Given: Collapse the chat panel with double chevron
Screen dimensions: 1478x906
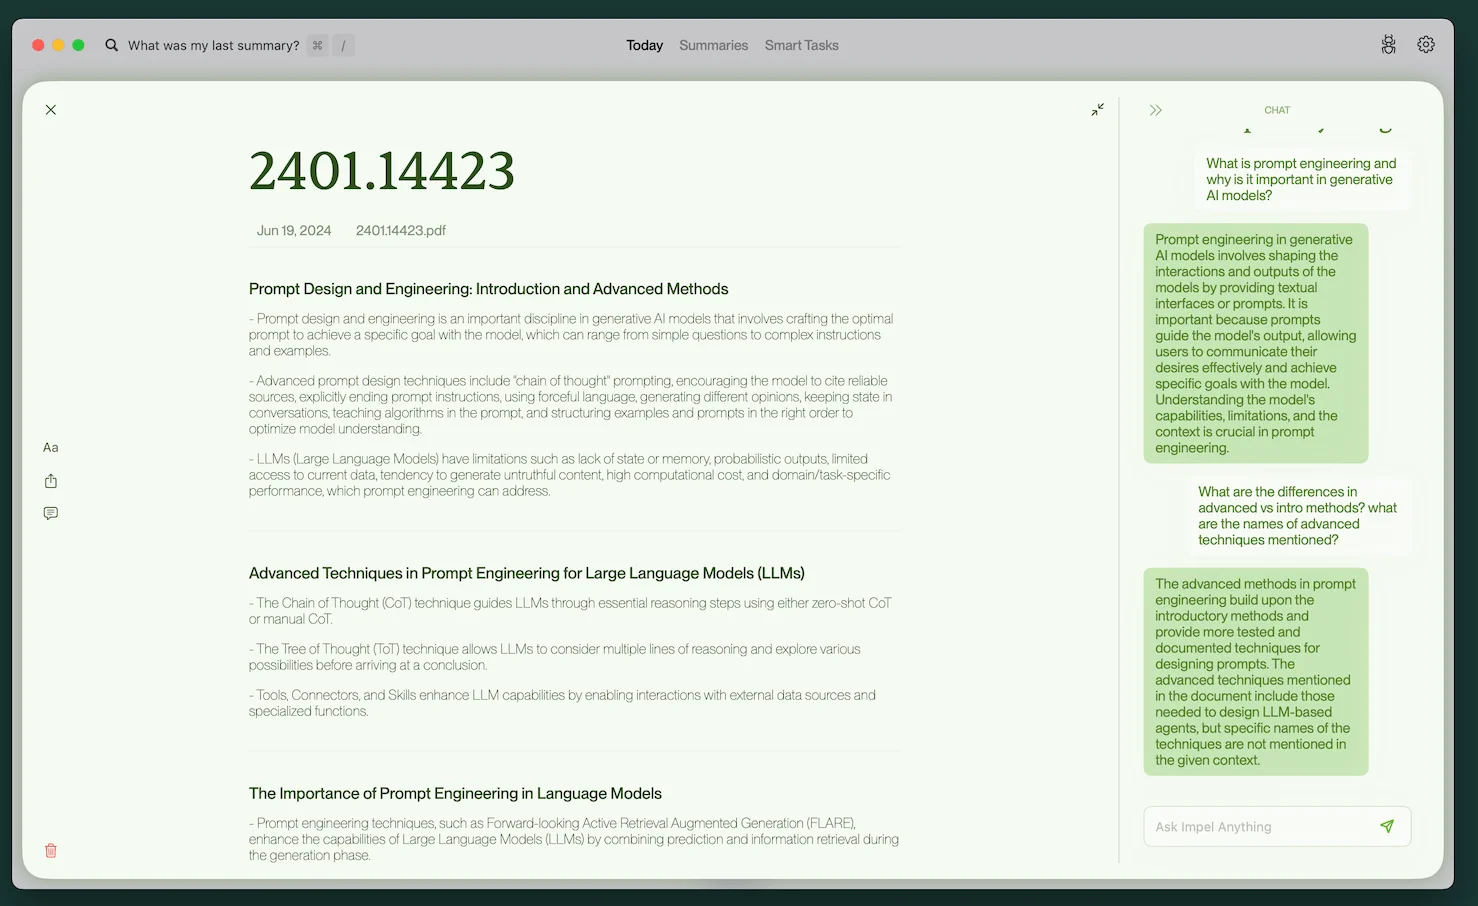Looking at the screenshot, I should coord(1155,110).
